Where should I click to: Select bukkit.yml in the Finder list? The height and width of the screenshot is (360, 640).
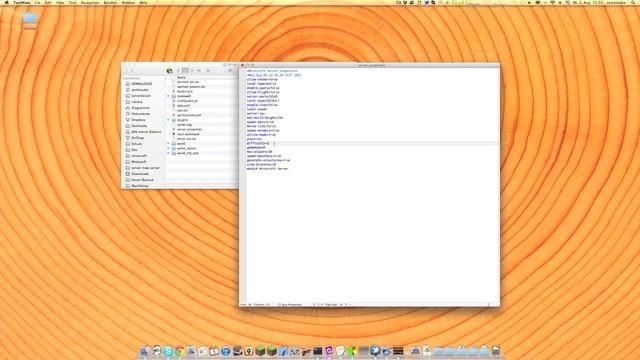(x=184, y=91)
